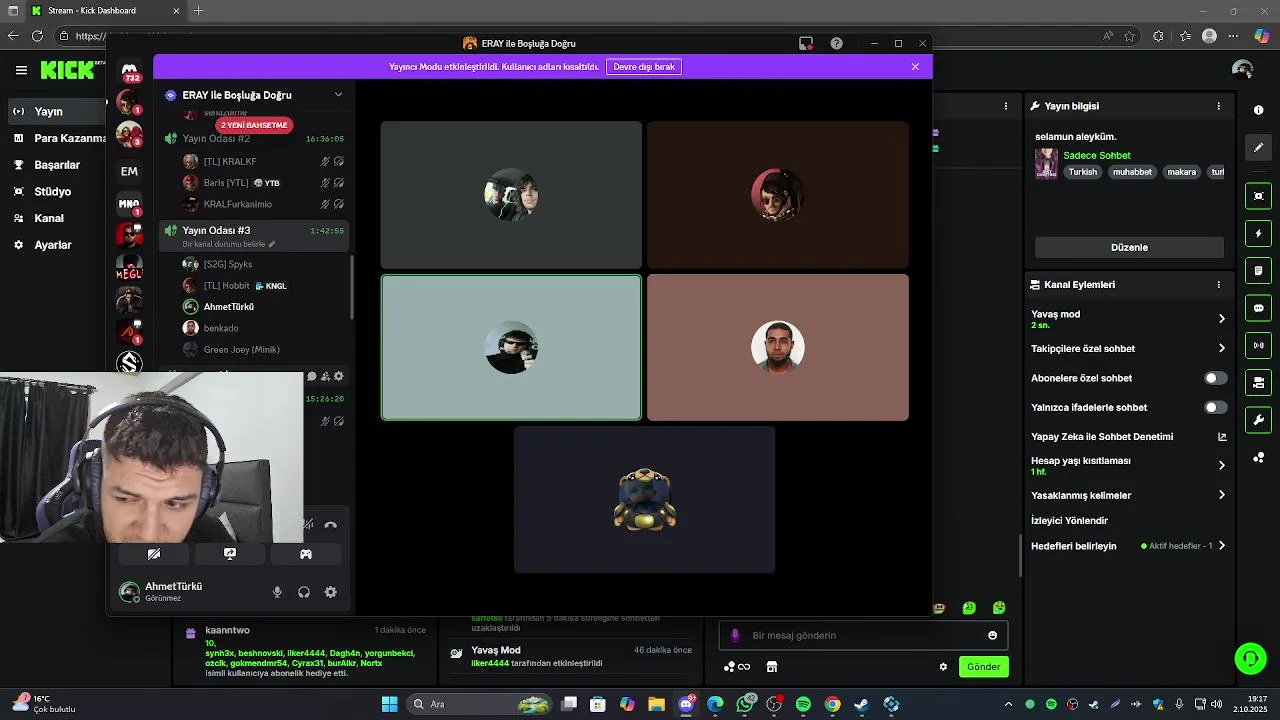Toggle Discord headphone deafen
Image resolution: width=1280 pixels, height=720 pixels.
(304, 592)
